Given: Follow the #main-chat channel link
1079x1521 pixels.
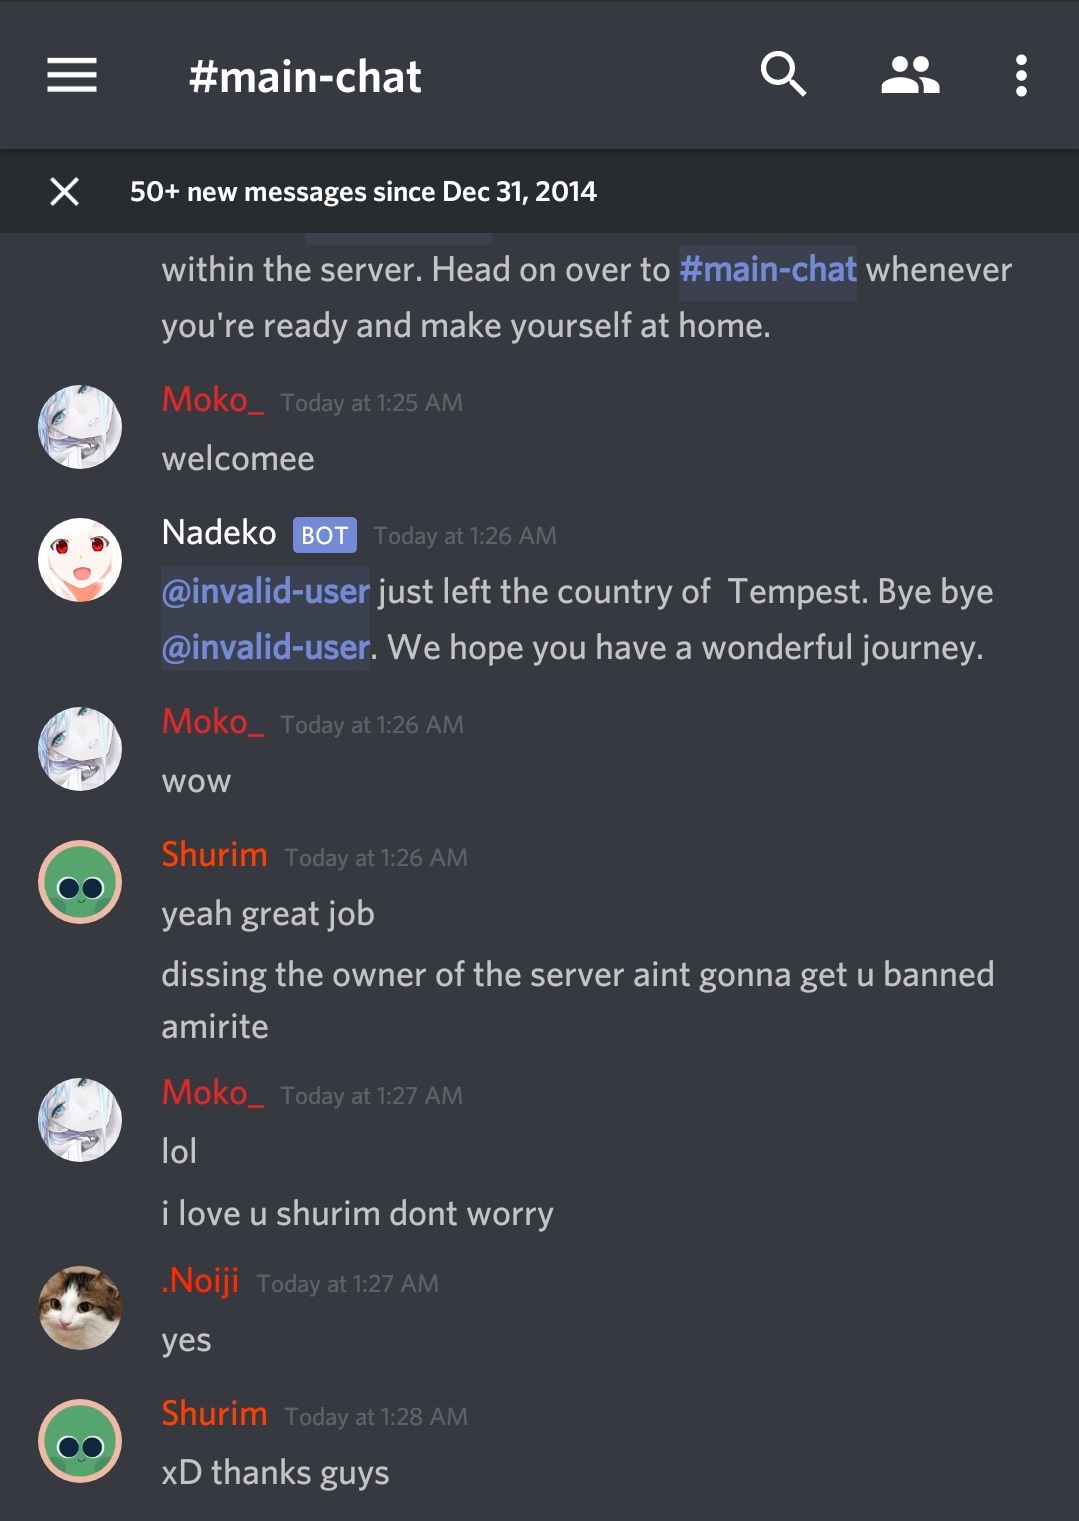Looking at the screenshot, I should (x=768, y=269).
